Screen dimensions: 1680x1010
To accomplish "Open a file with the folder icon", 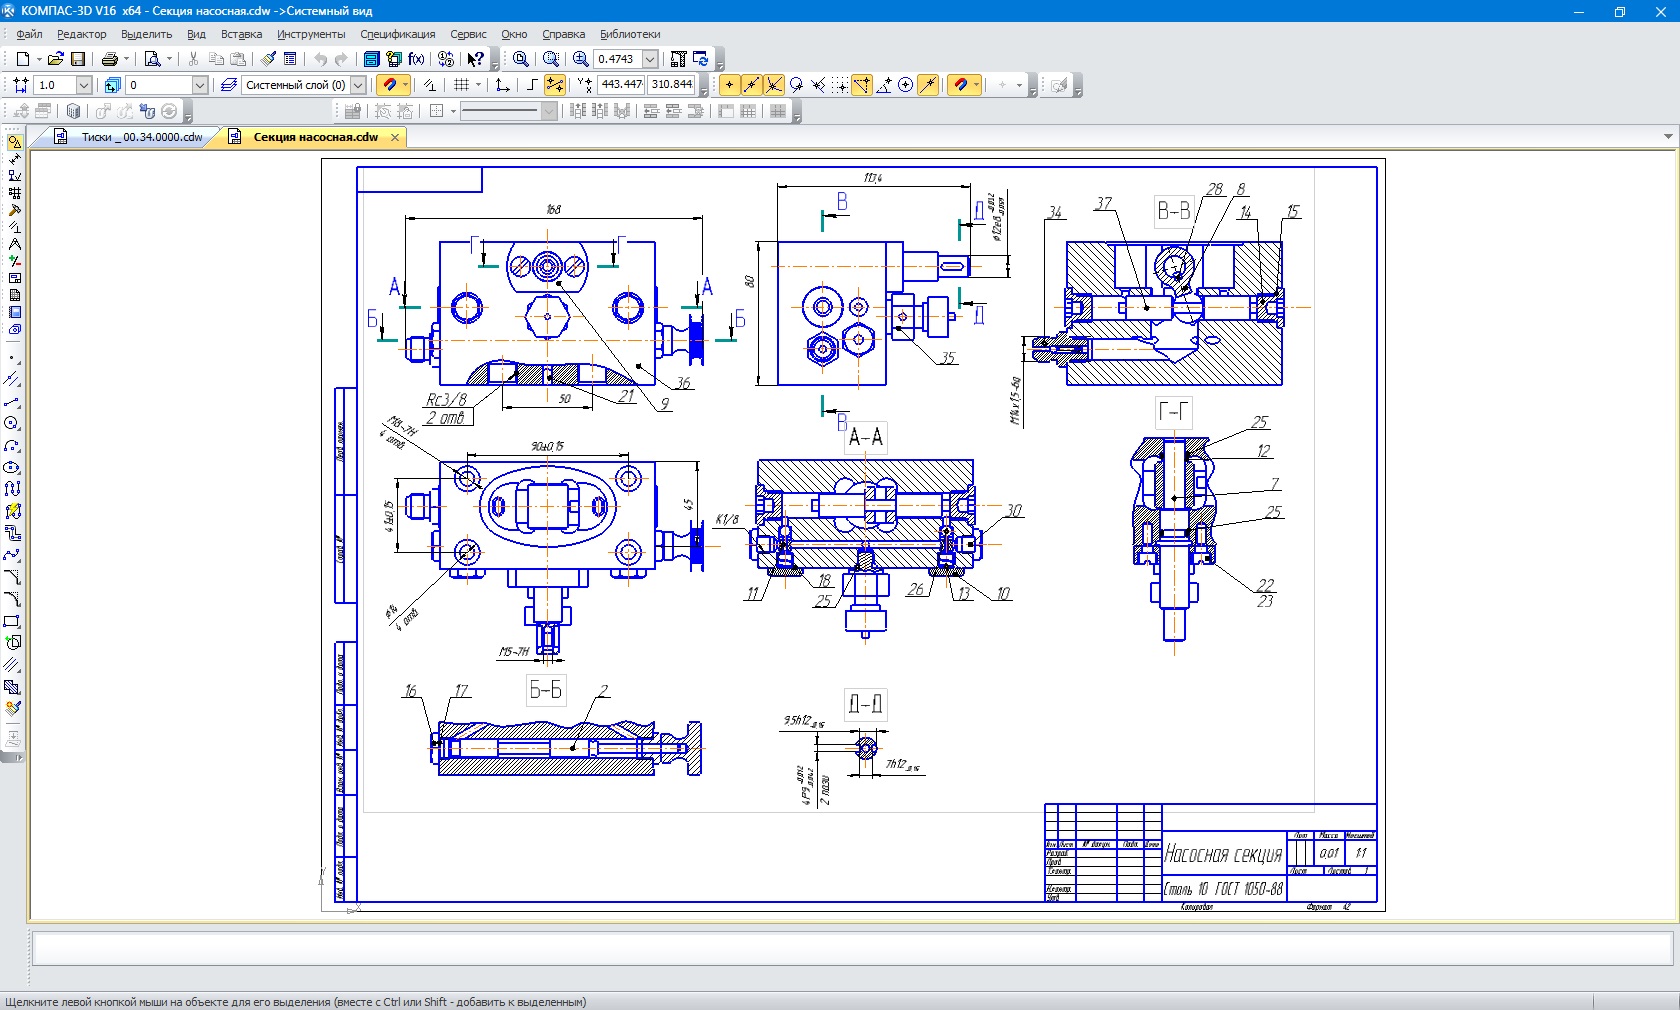I will coord(56,59).
